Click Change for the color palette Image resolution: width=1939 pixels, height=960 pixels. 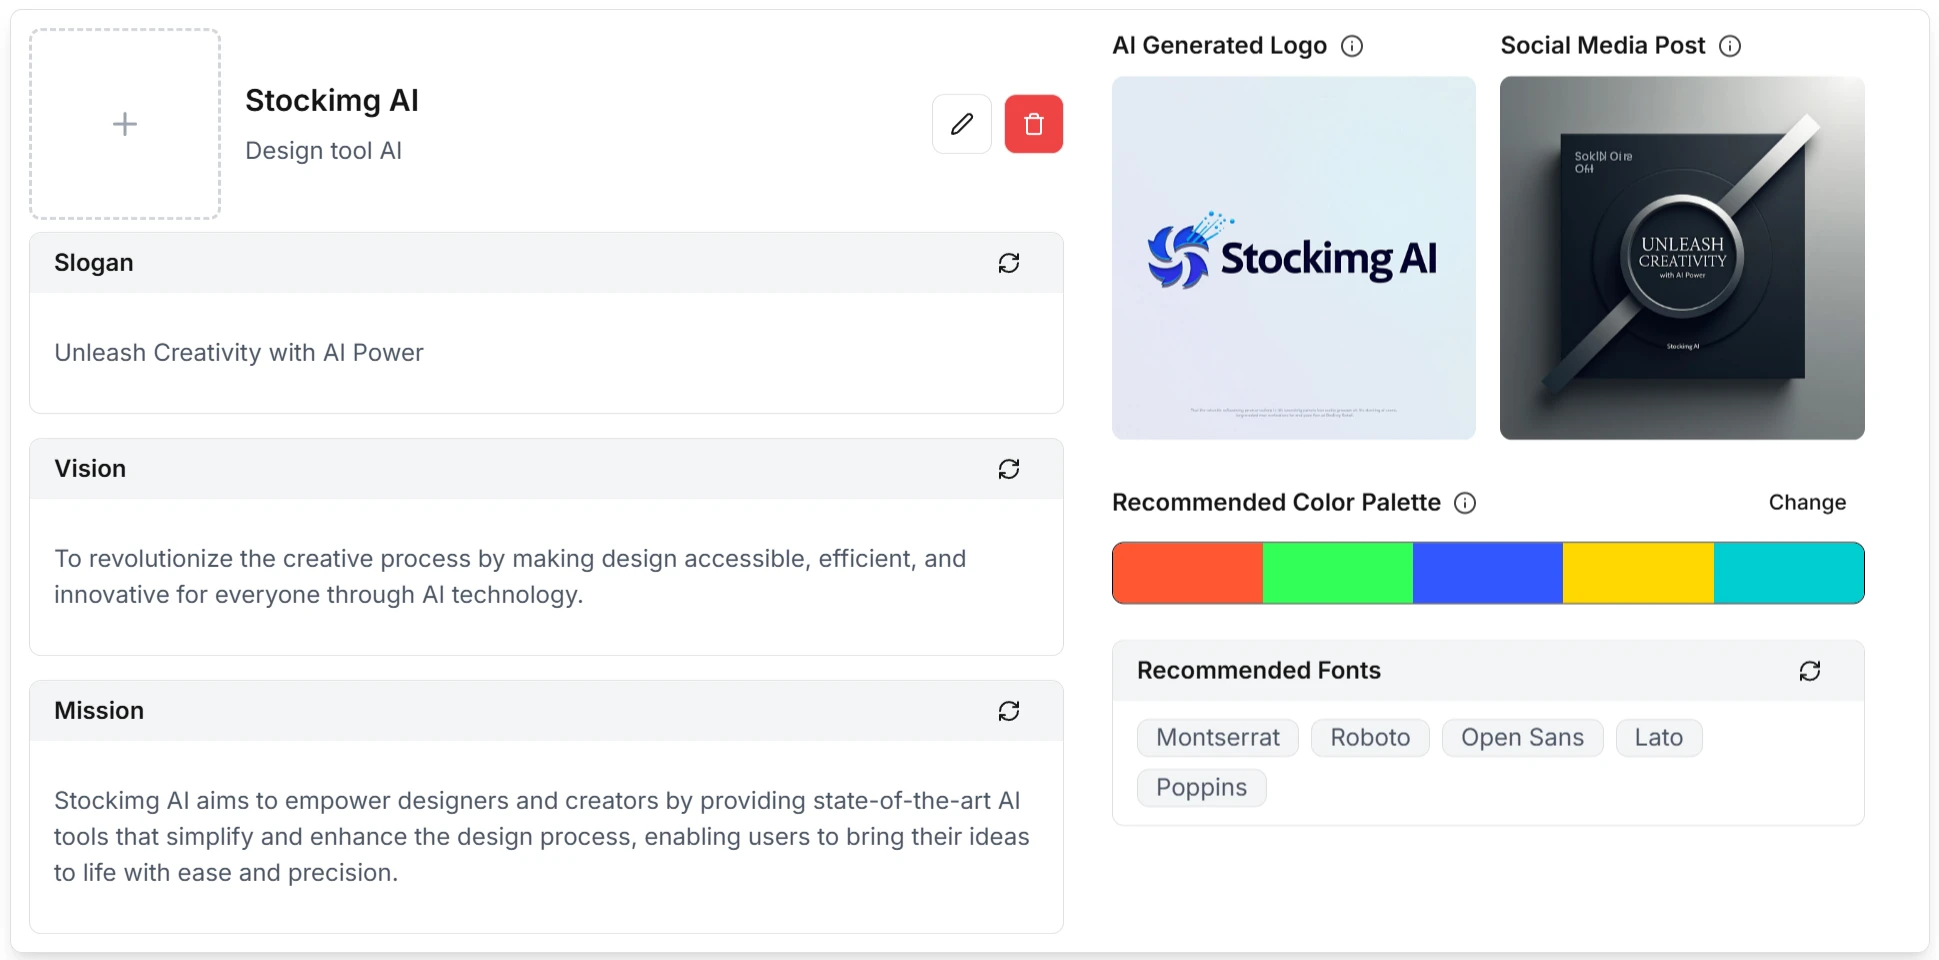[x=1806, y=503]
